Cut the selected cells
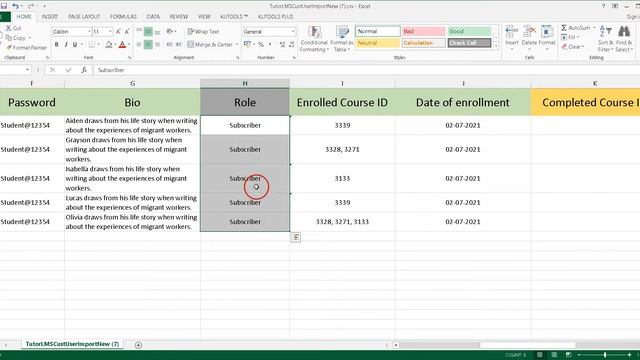This screenshot has width=640, height=360. [13, 28]
